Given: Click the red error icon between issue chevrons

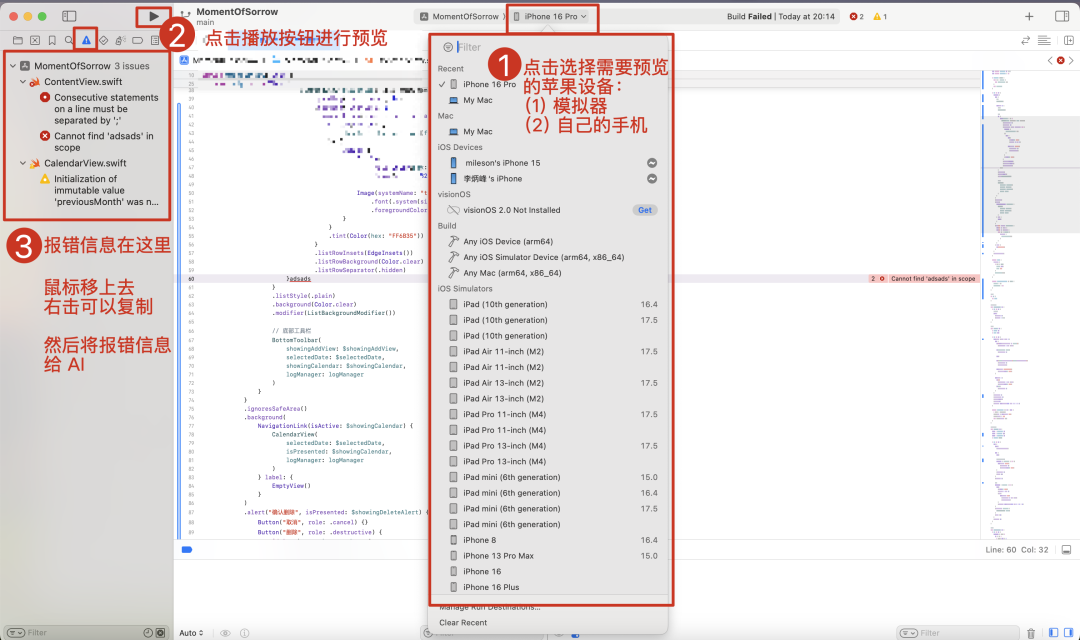Looking at the screenshot, I should pyautogui.click(x=1061, y=61).
